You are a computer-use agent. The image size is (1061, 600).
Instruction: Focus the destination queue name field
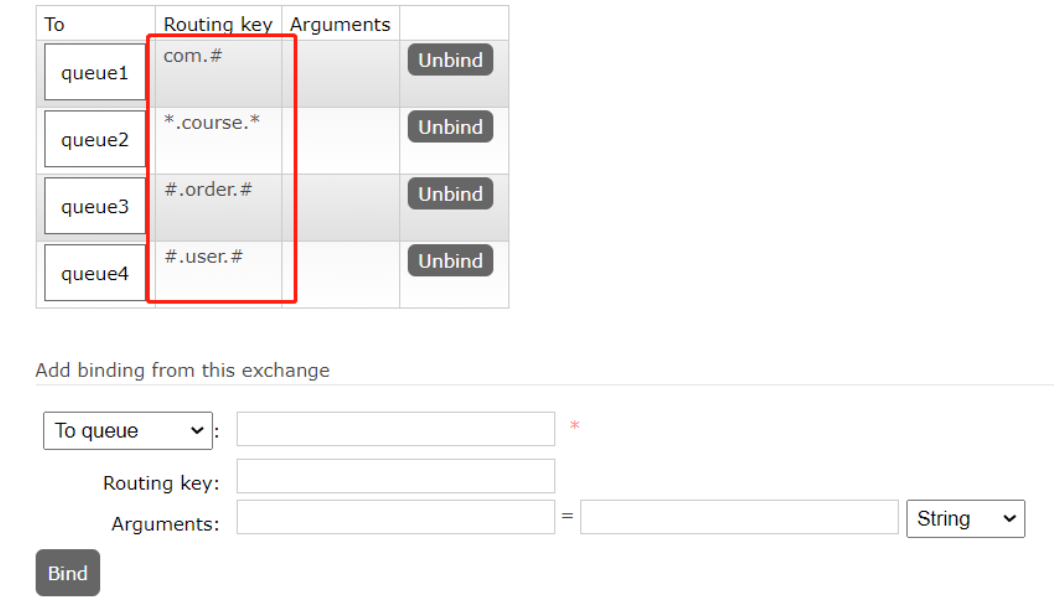pos(396,429)
